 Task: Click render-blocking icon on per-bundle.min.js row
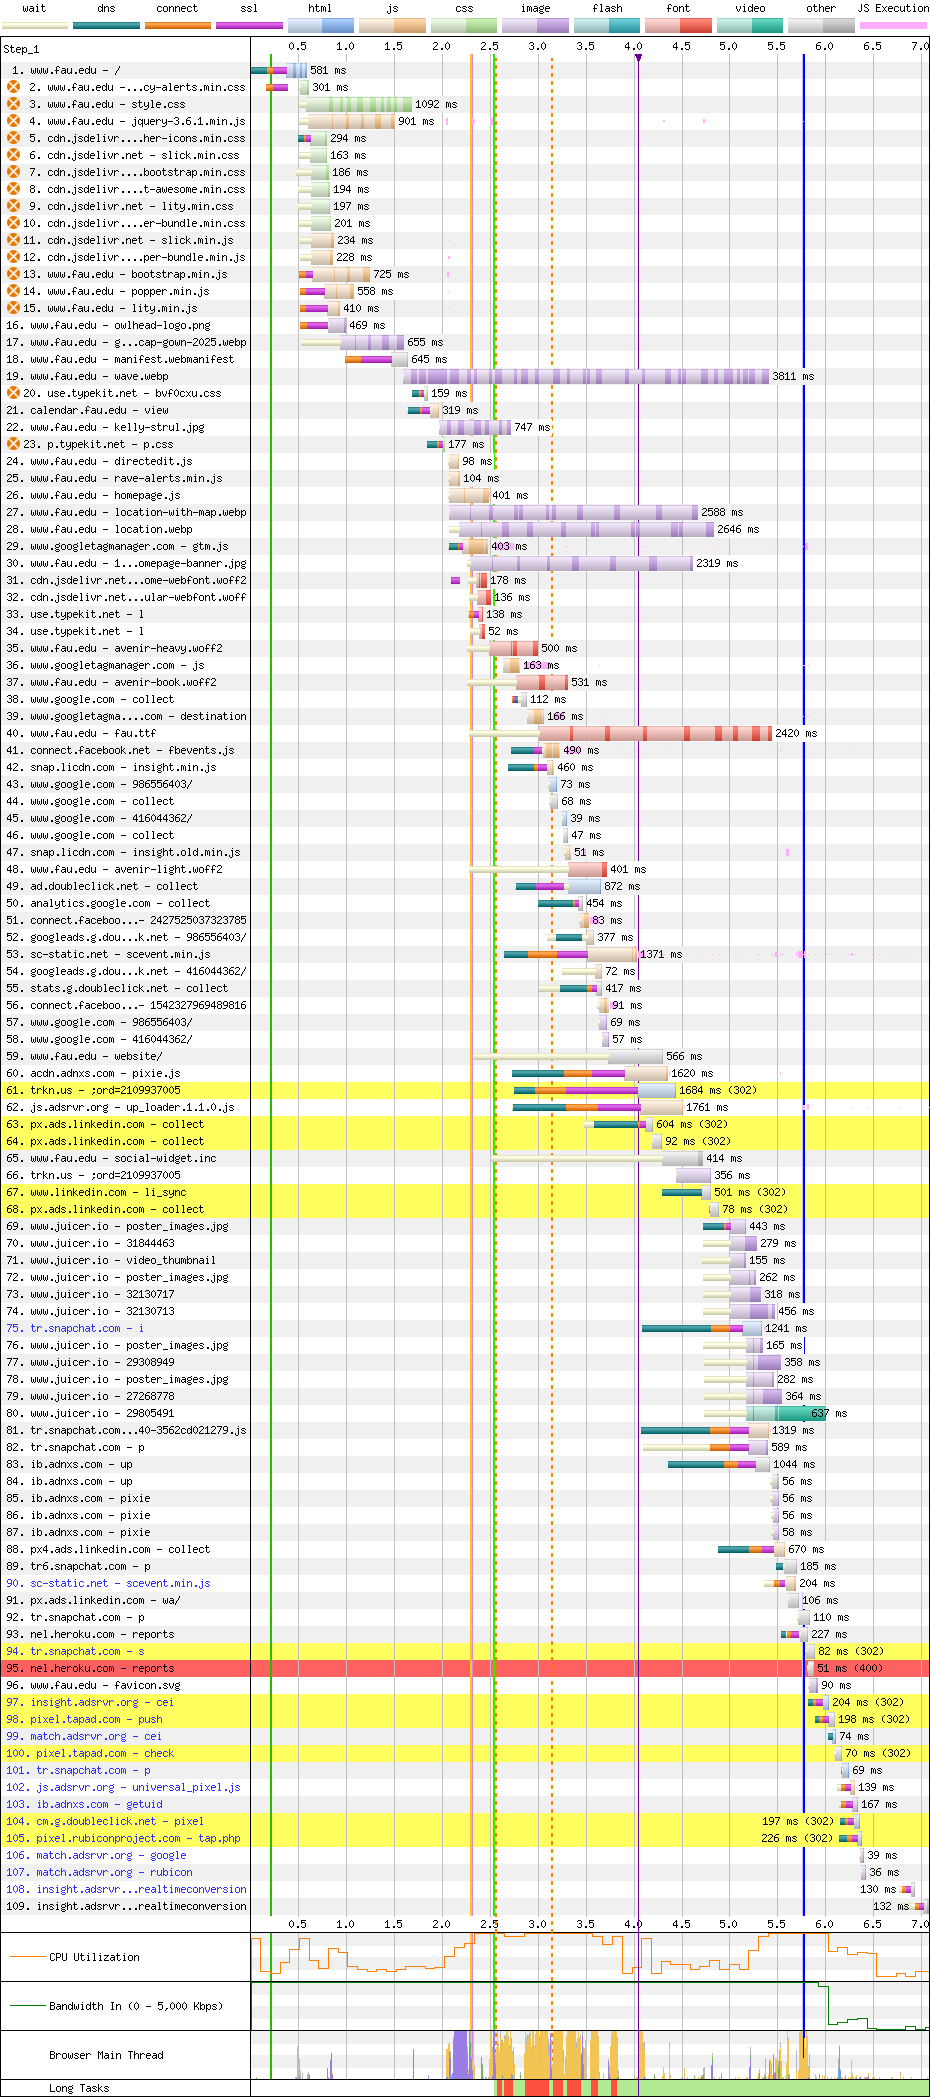[13, 257]
